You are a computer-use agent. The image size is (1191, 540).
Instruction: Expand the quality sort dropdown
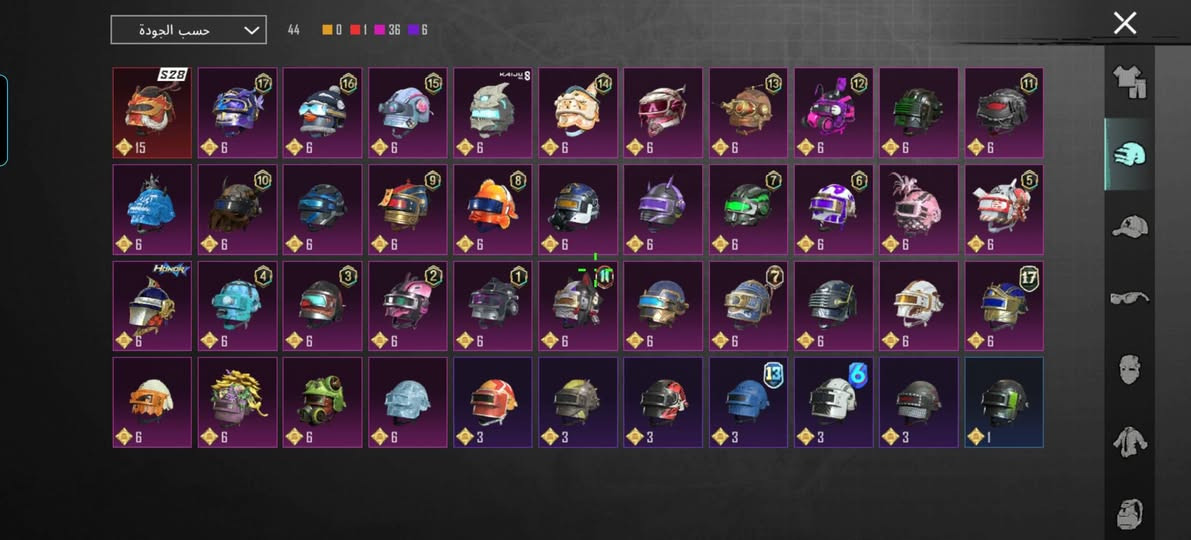[188, 30]
